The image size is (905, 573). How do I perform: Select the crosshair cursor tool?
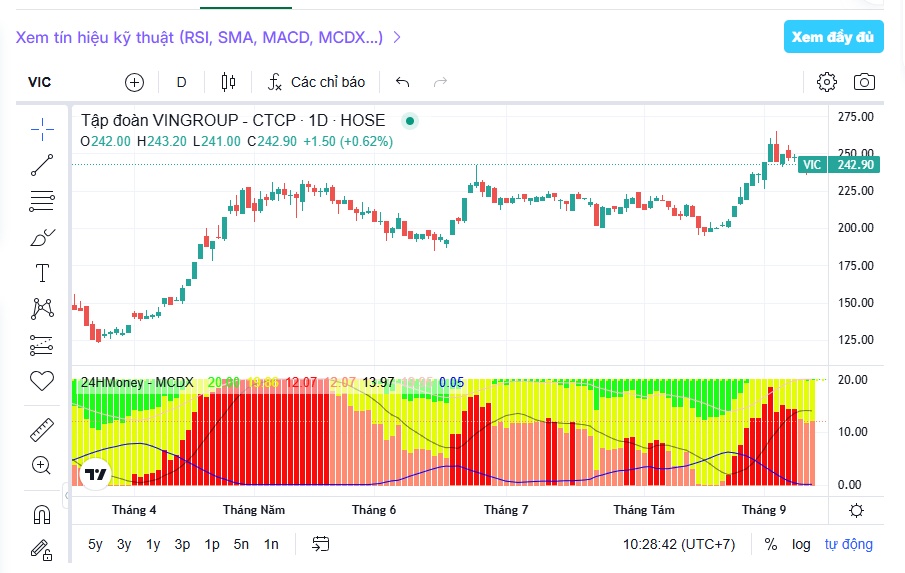pos(42,129)
